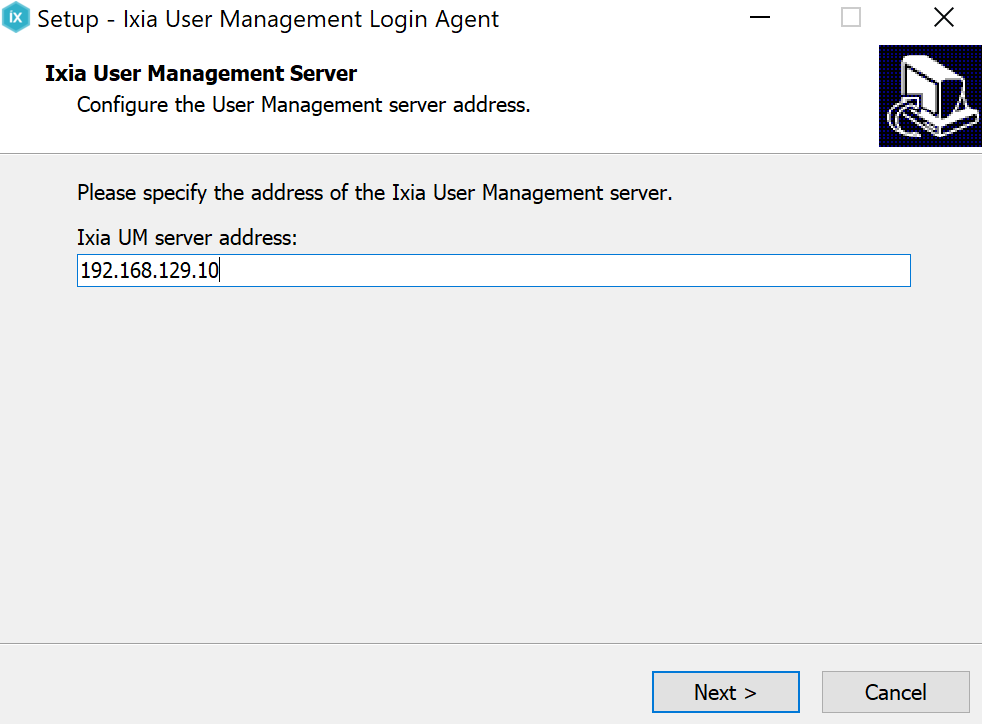The image size is (982, 724).
Task: Select the bold "Ixia User Management Server" heading
Action: click(x=201, y=73)
